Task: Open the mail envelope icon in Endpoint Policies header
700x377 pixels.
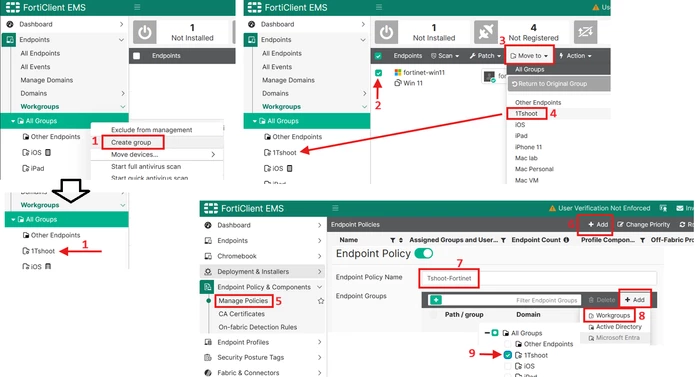Action: pyautogui.click(x=679, y=209)
